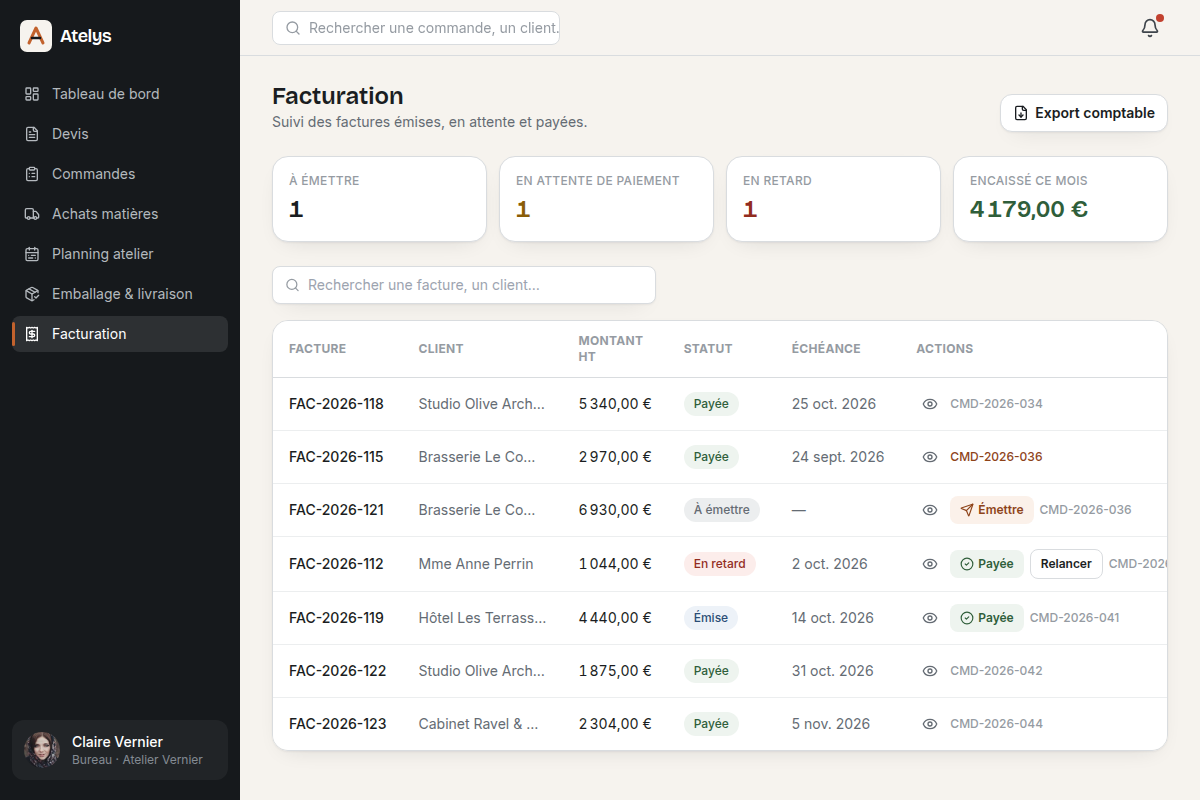Navigate to Achats matières
The image size is (1200, 800).
120,214
